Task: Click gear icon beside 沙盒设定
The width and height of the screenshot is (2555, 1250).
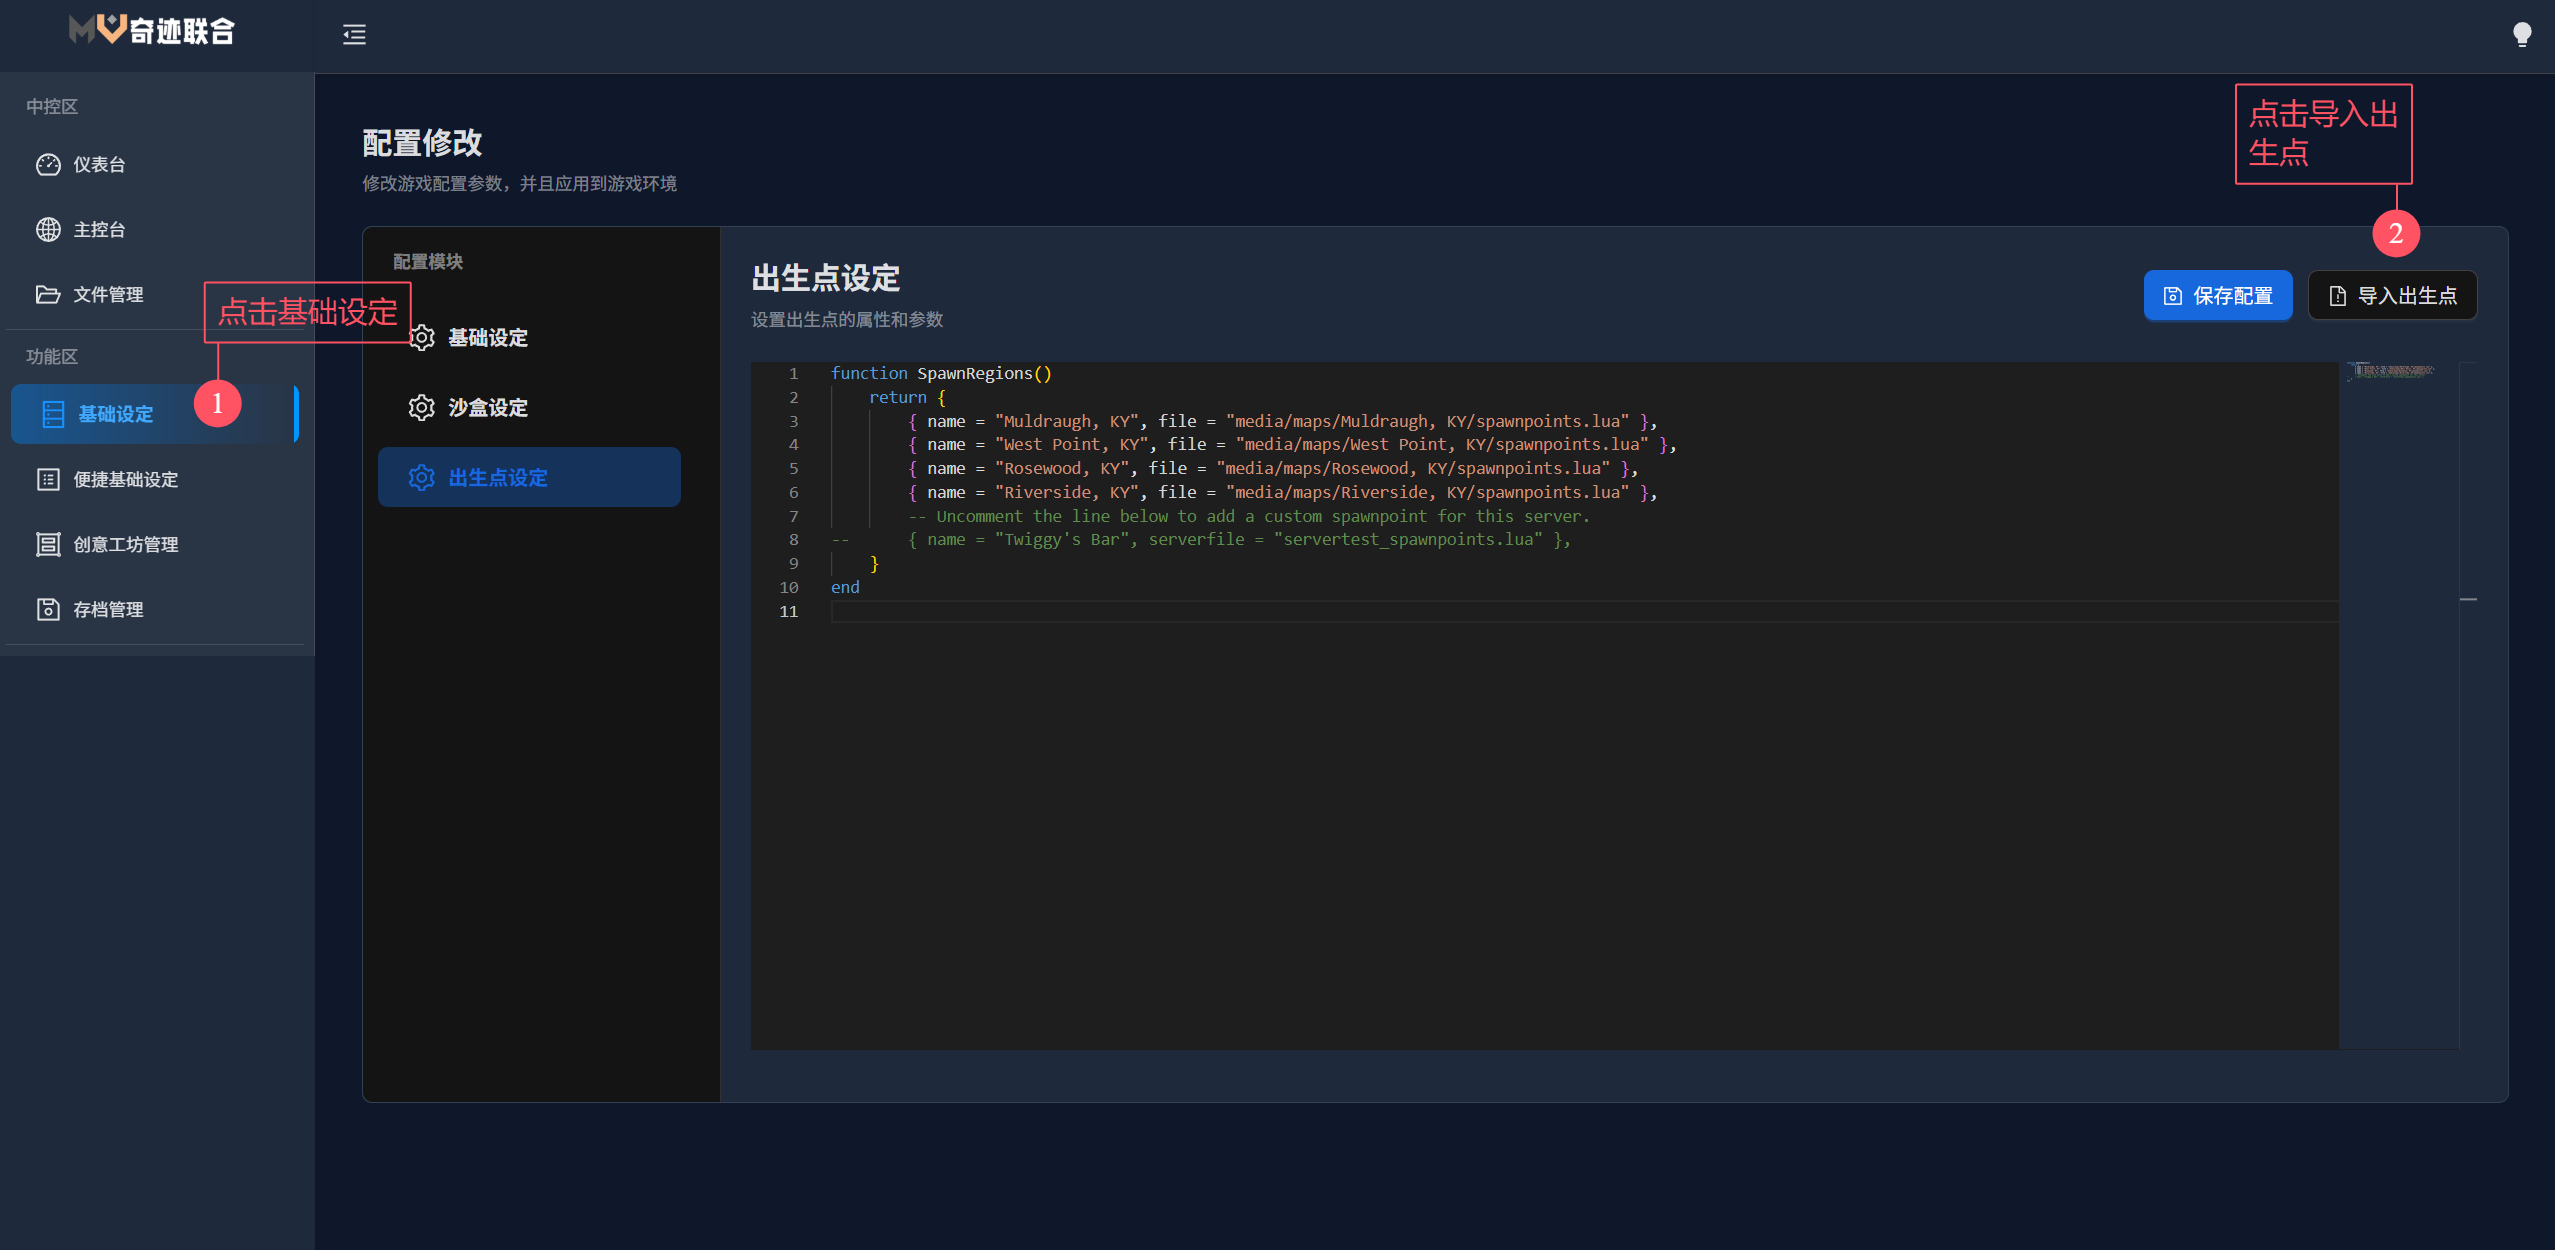Action: pyautogui.click(x=422, y=408)
